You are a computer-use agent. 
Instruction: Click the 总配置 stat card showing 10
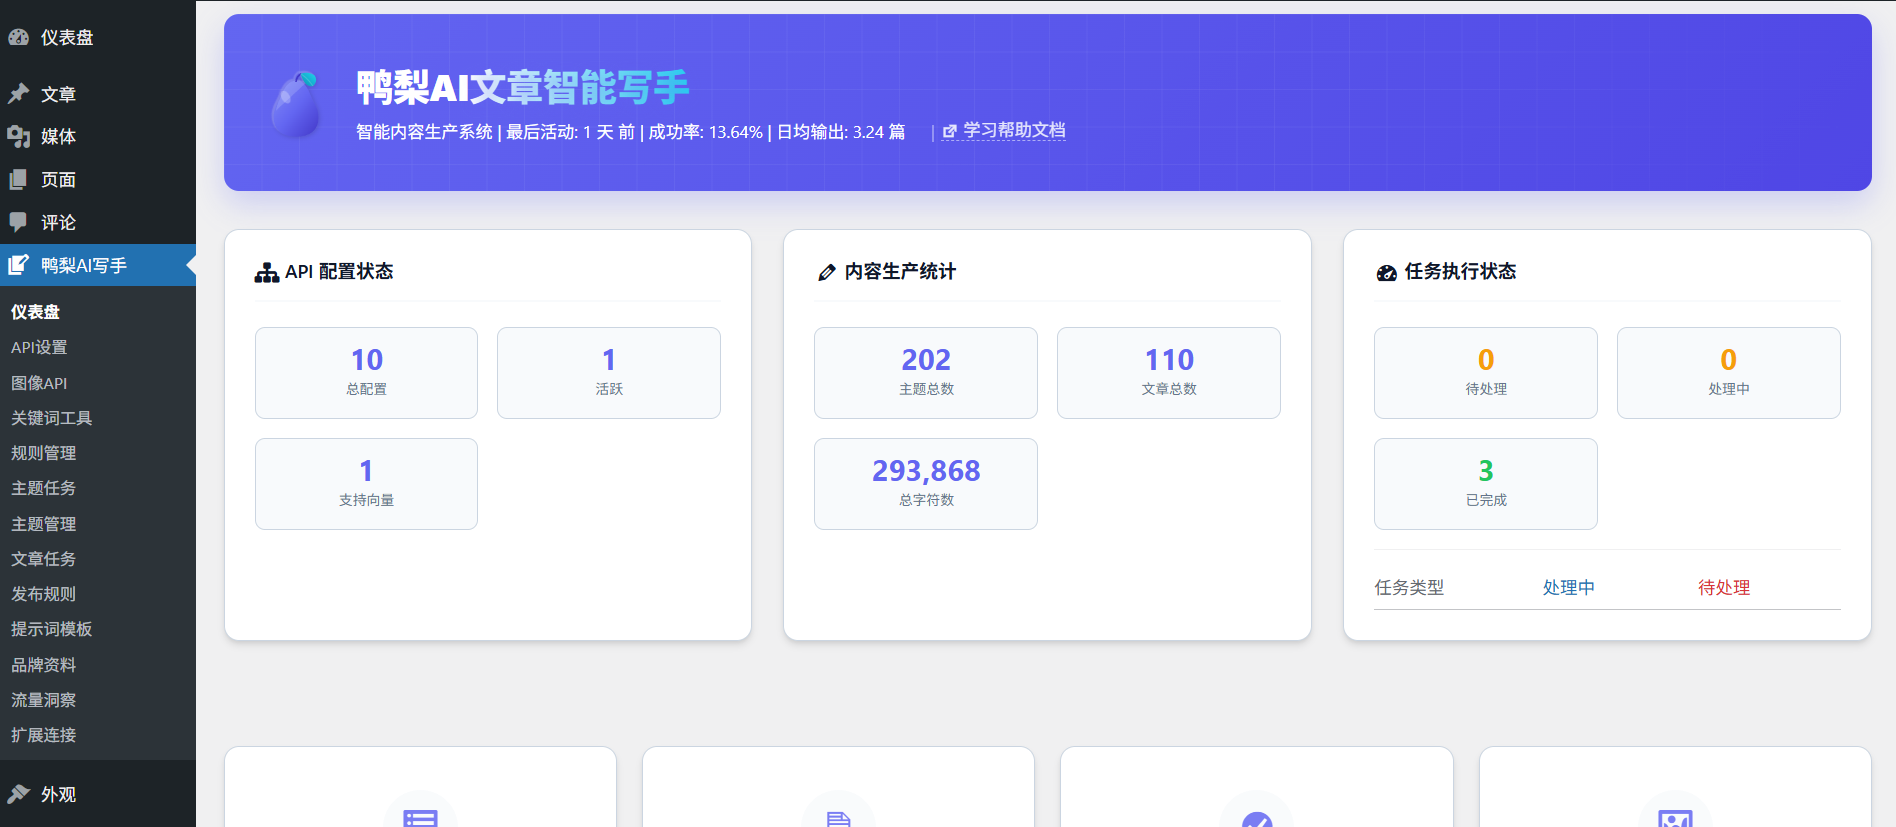tap(366, 373)
